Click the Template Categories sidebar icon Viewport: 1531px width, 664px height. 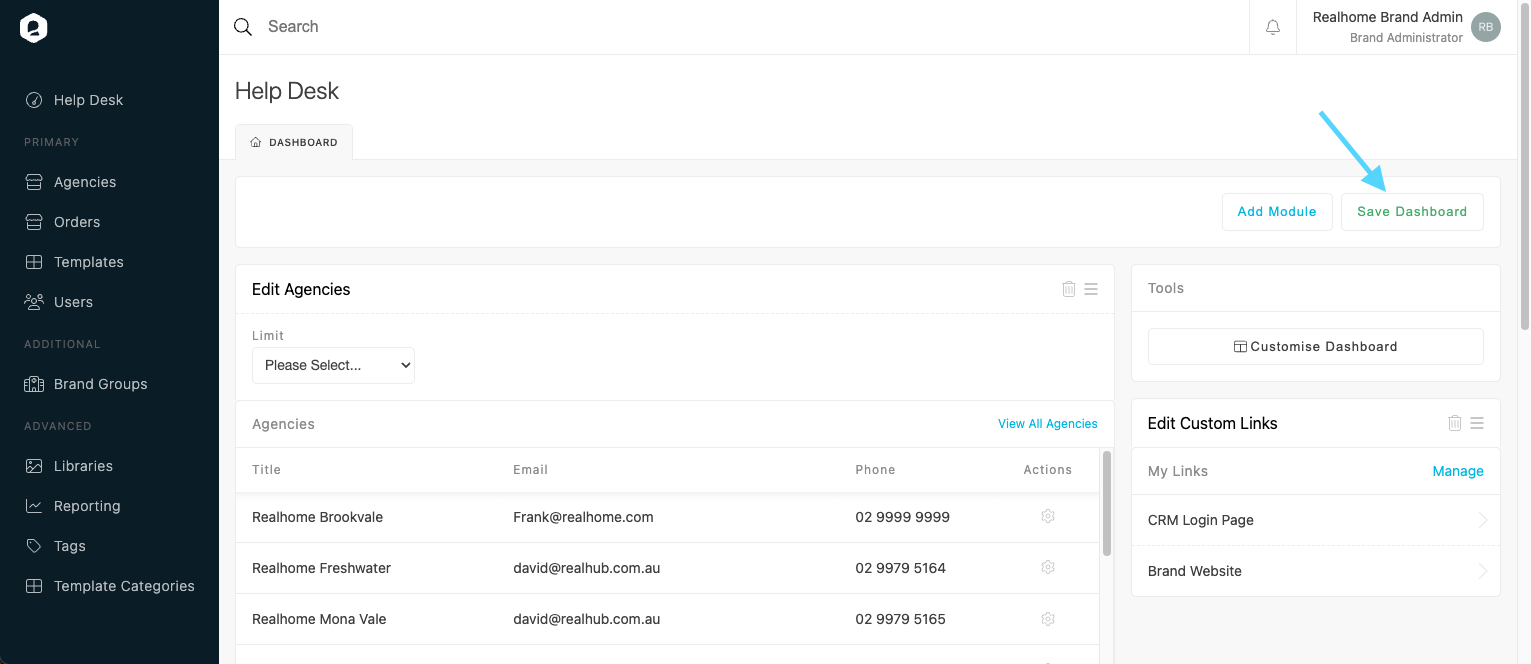(34, 586)
